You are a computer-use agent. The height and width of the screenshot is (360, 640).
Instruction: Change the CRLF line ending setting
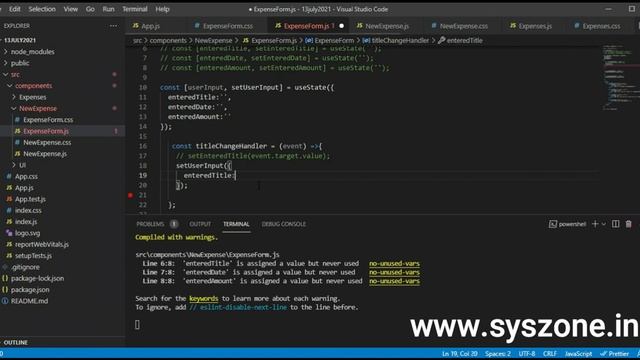[550, 354]
